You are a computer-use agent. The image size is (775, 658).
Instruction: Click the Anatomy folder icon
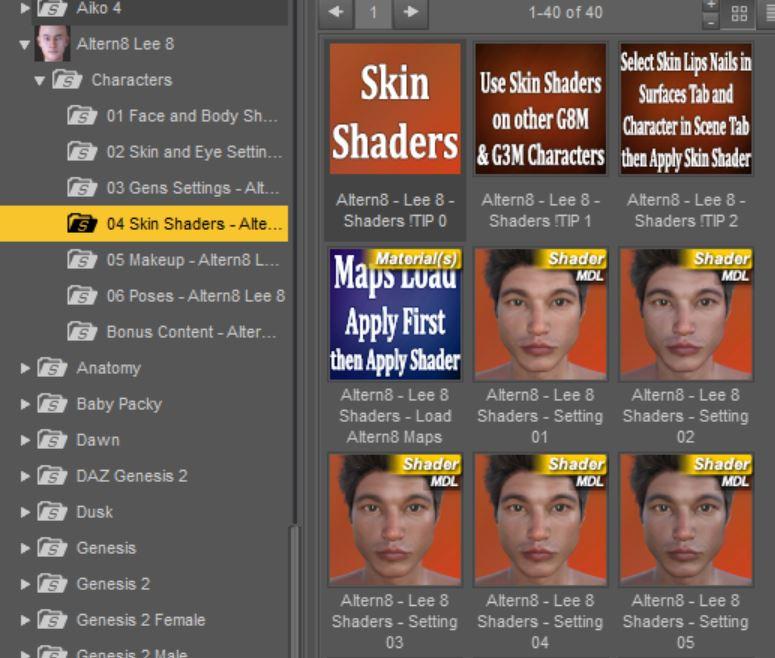pyautogui.click(x=52, y=367)
